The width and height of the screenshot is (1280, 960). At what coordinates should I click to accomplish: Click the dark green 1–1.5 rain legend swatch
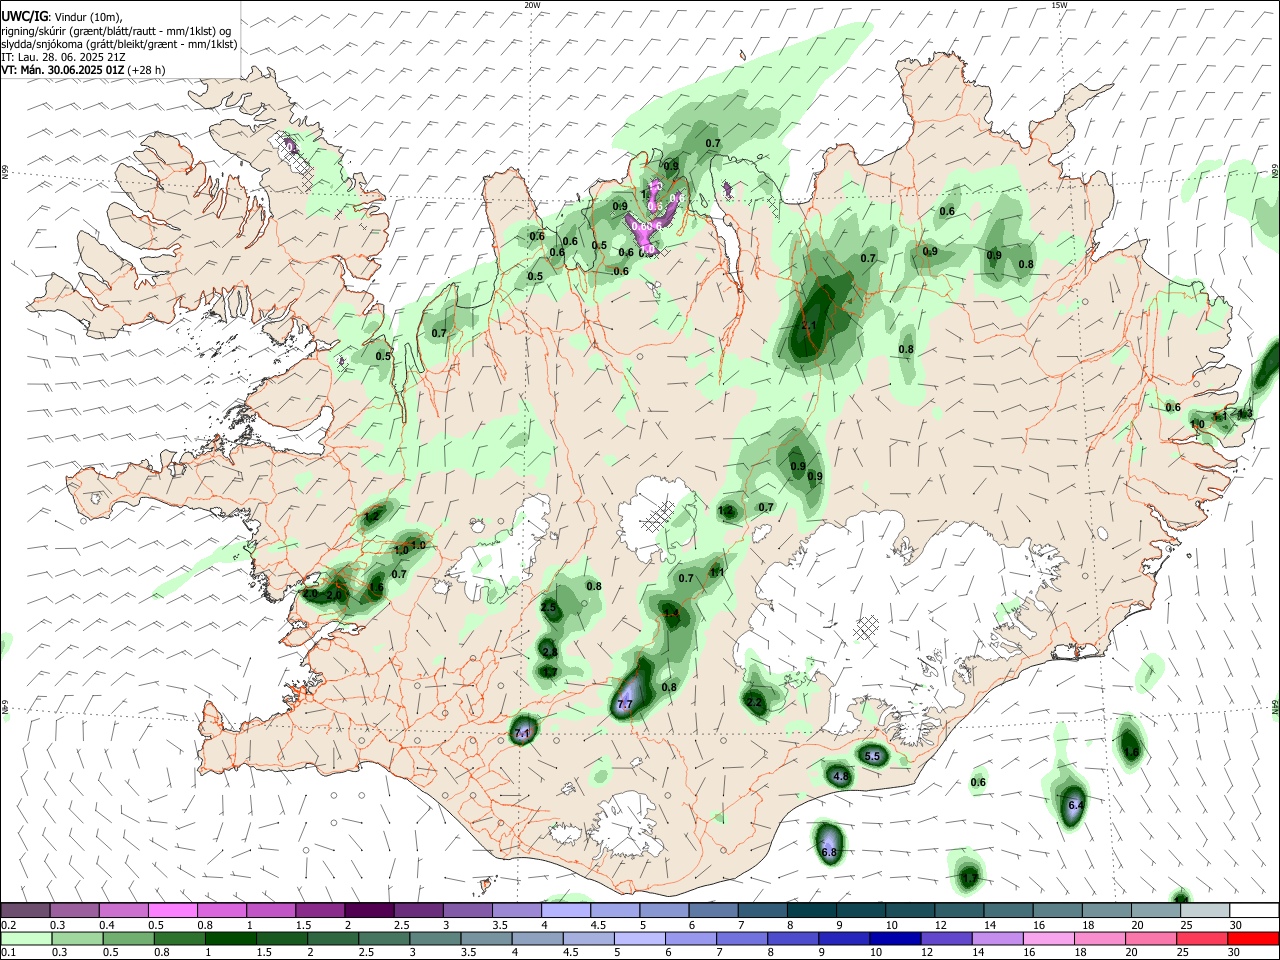[229, 938]
